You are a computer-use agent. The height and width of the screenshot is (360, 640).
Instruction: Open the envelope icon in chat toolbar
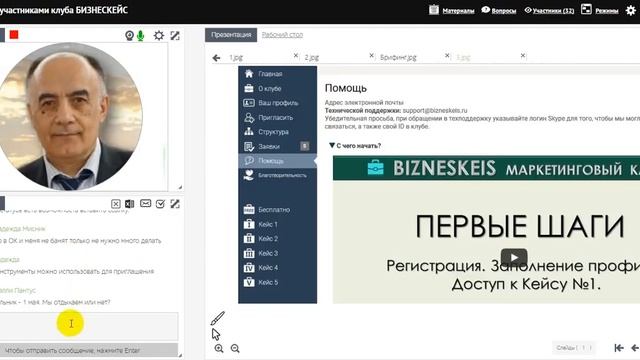coord(145,203)
